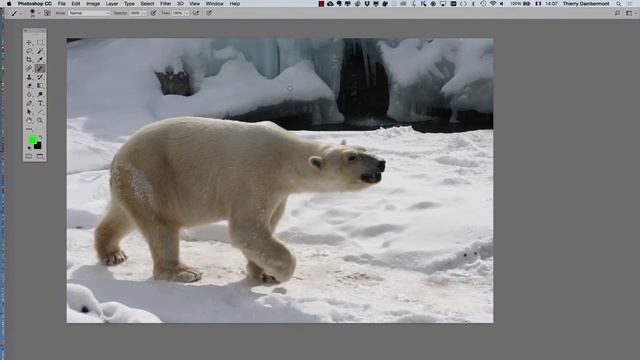Select the History Brush tool
Screen dimensions: 640x360
coord(40,77)
